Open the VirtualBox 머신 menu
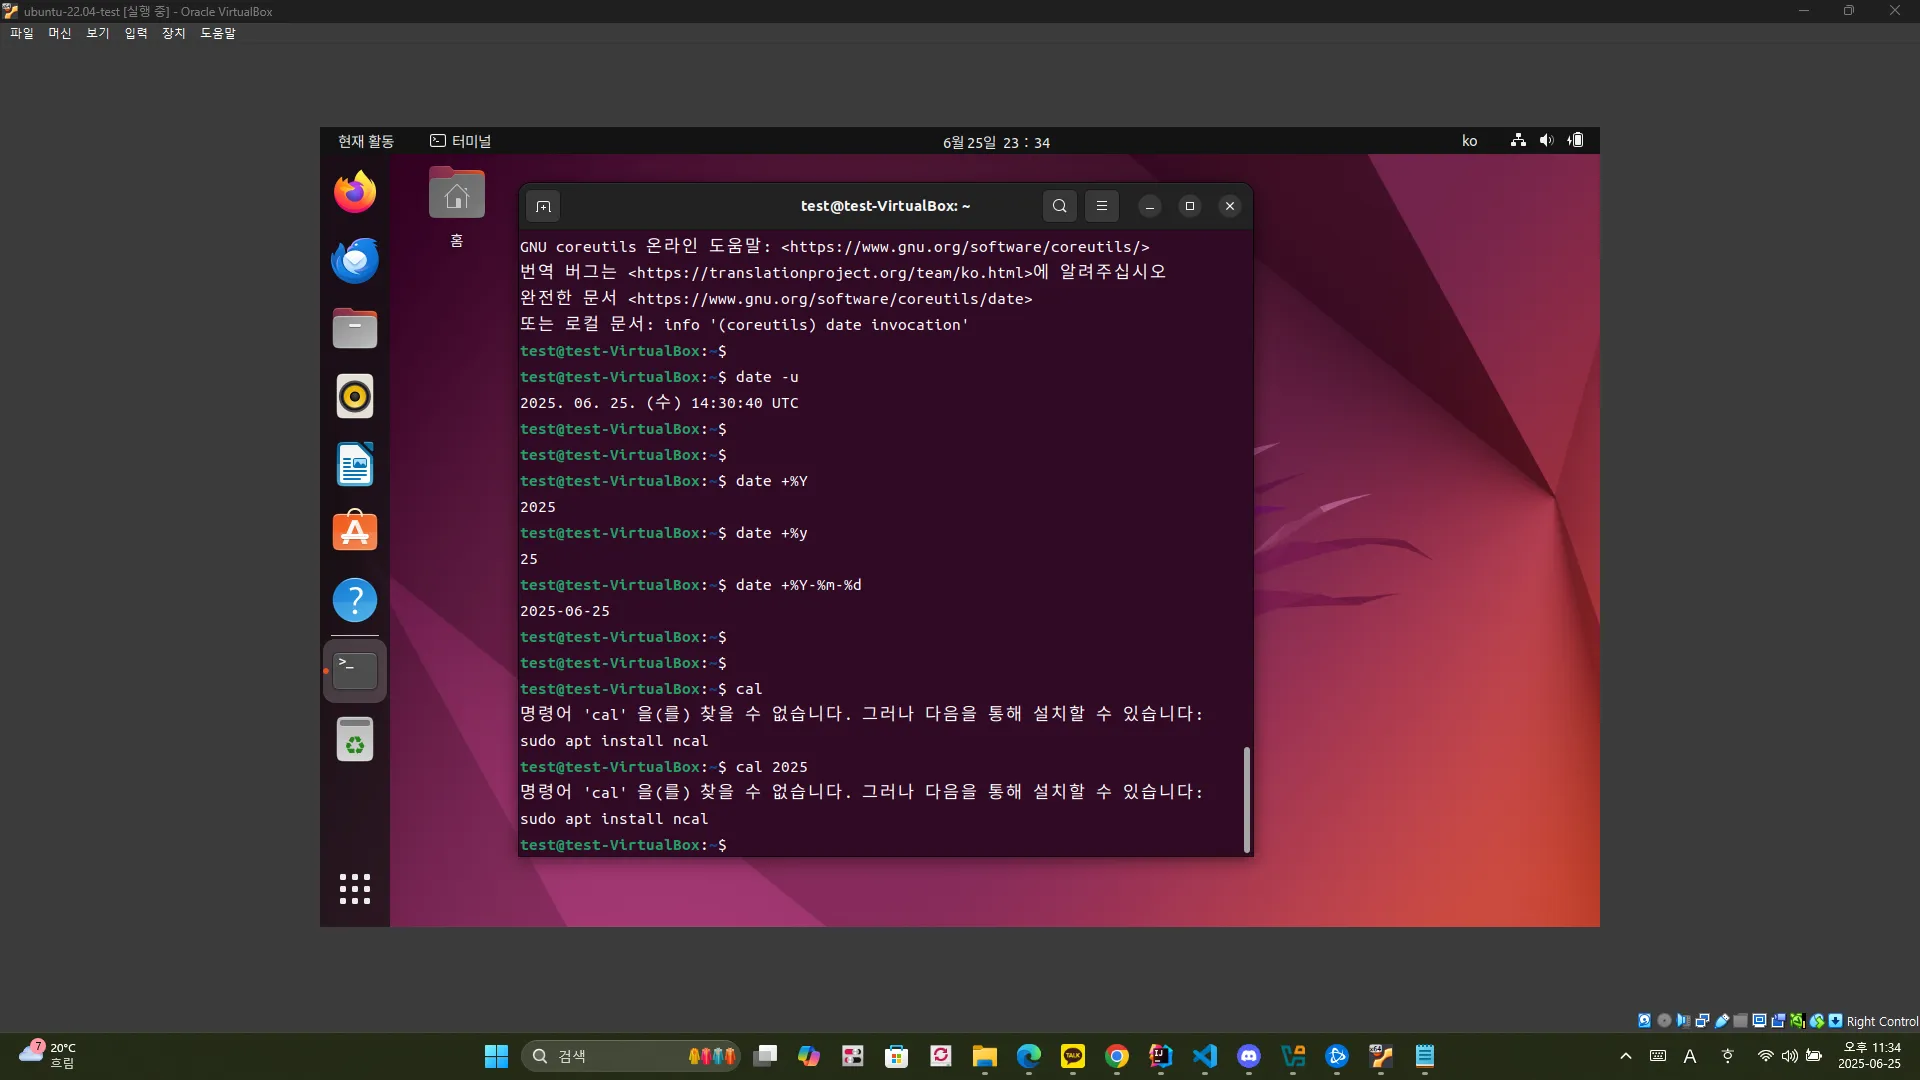 [60, 33]
